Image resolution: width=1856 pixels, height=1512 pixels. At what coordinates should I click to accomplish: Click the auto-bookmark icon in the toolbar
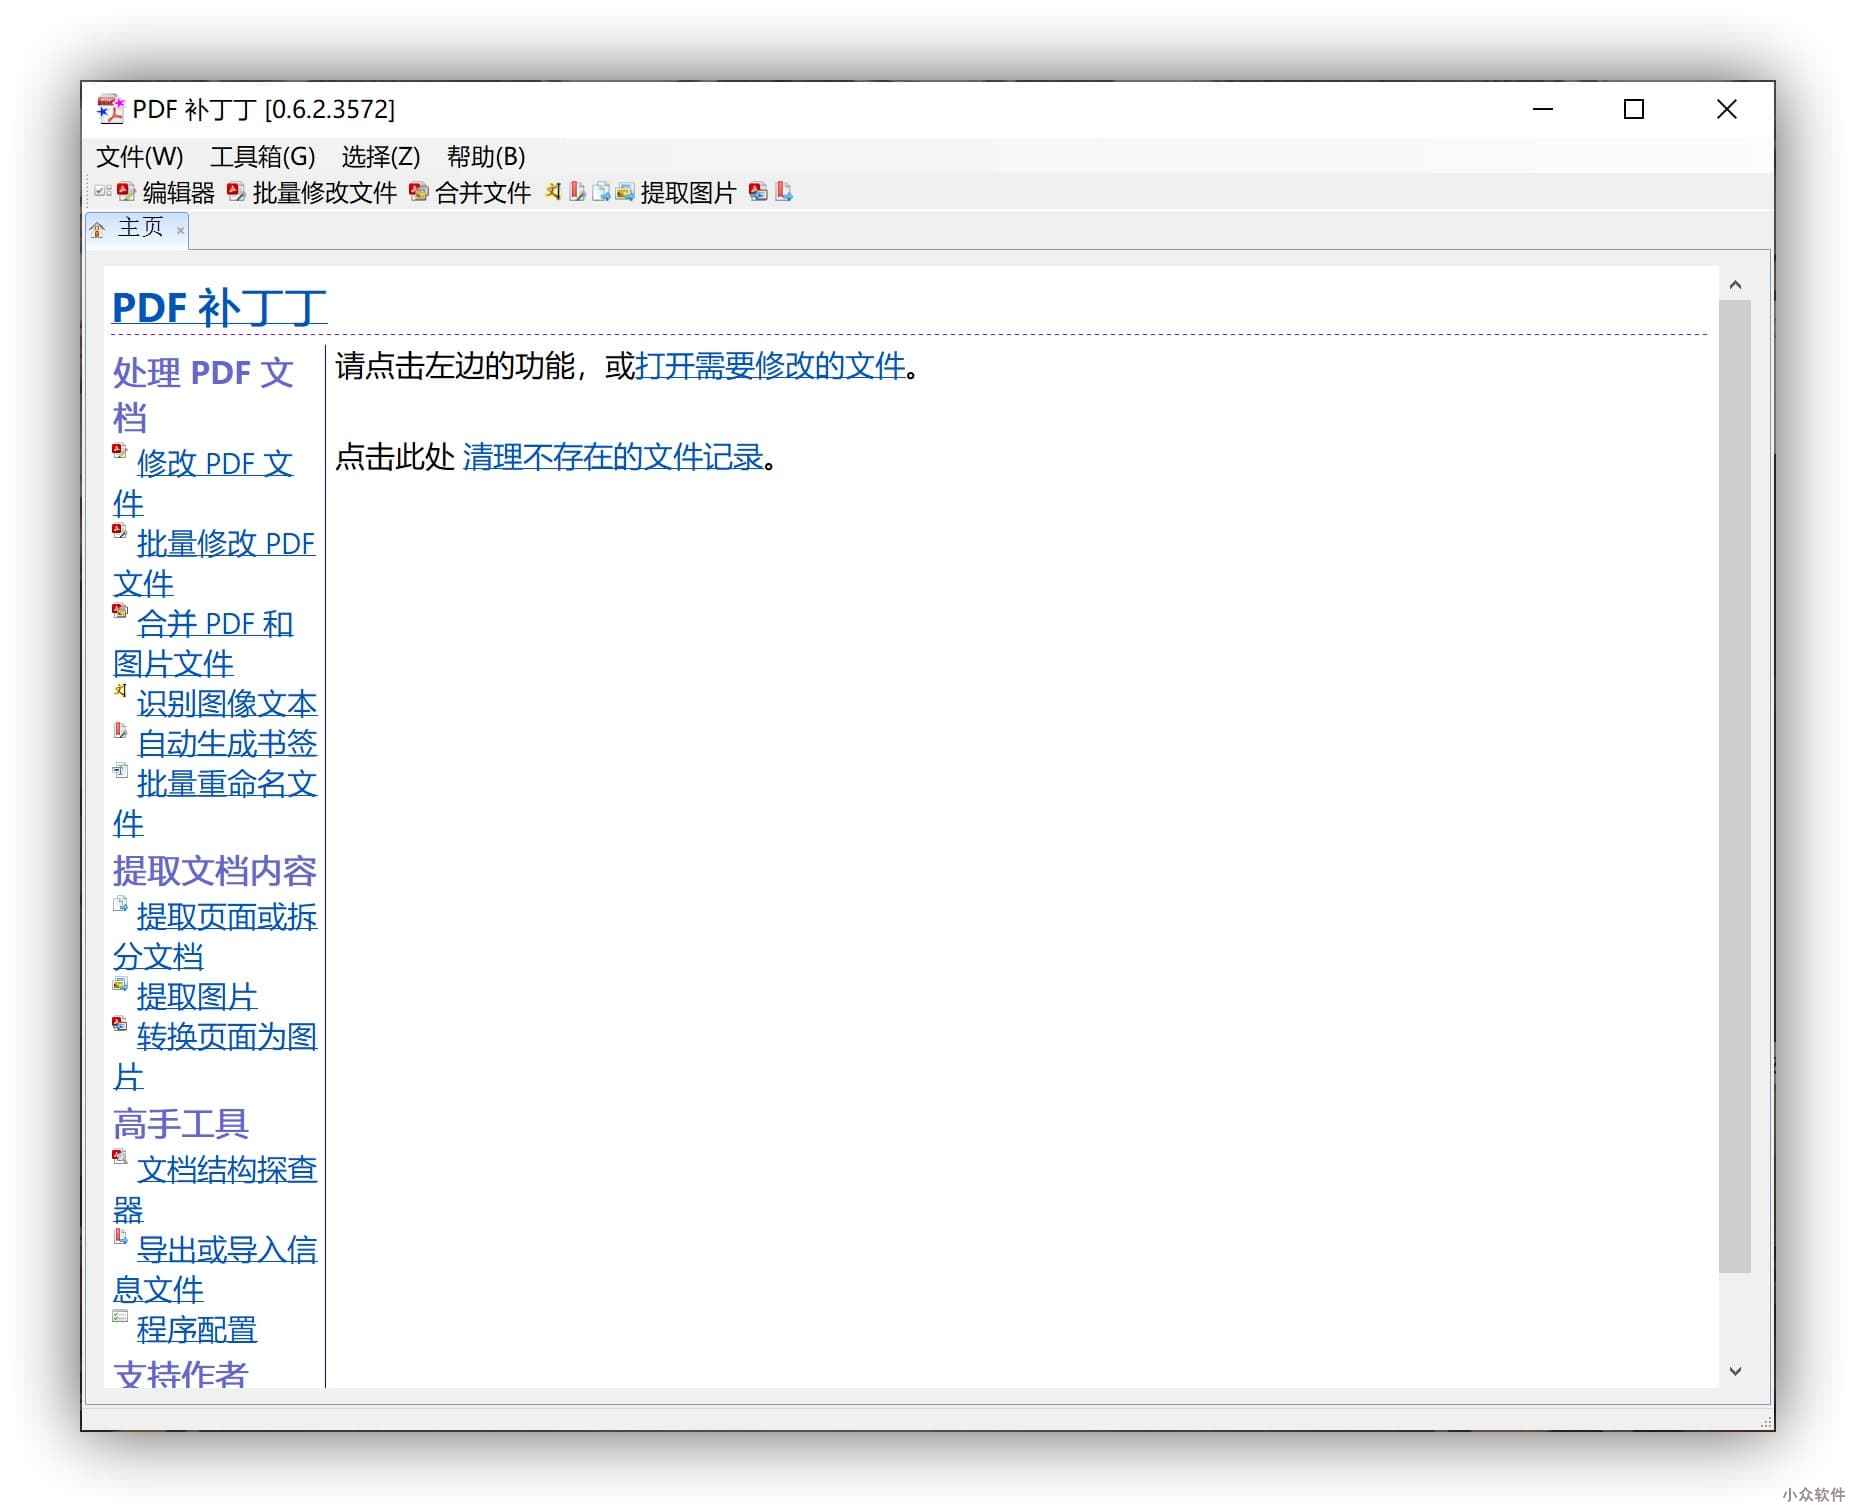pyautogui.click(x=577, y=192)
